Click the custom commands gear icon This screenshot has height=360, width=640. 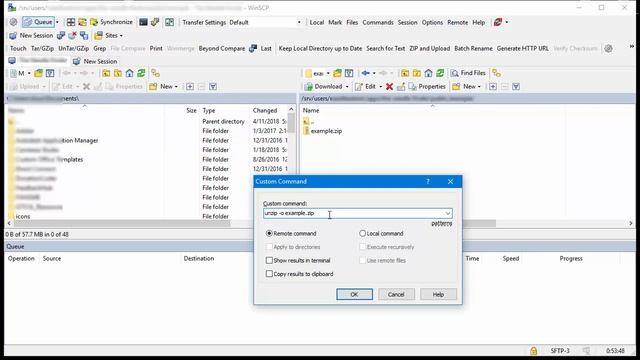click(x=608, y=48)
